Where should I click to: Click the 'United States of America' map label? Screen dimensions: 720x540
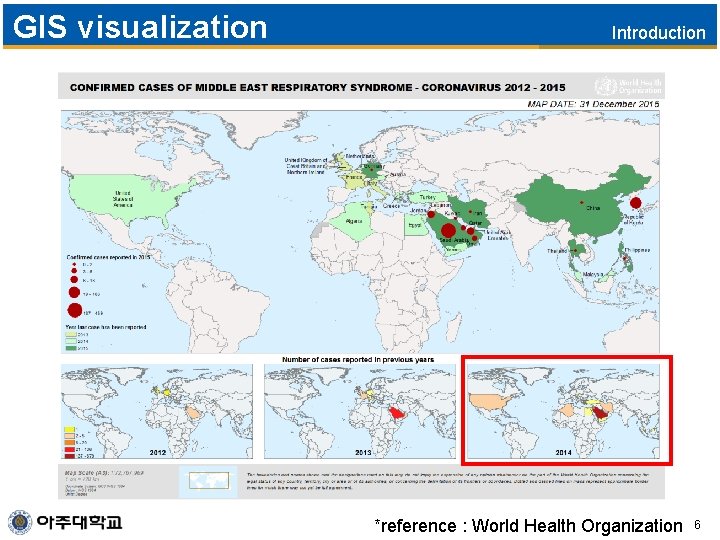pyautogui.click(x=123, y=199)
